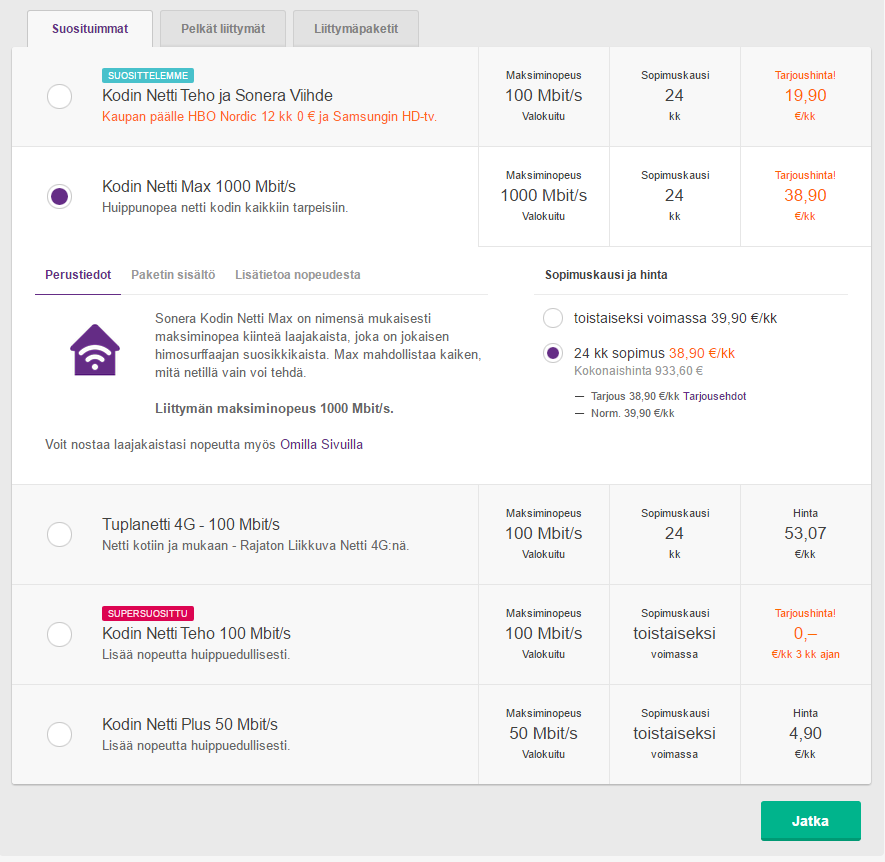Open Lisätietoa nopeudesta tab

(298, 275)
